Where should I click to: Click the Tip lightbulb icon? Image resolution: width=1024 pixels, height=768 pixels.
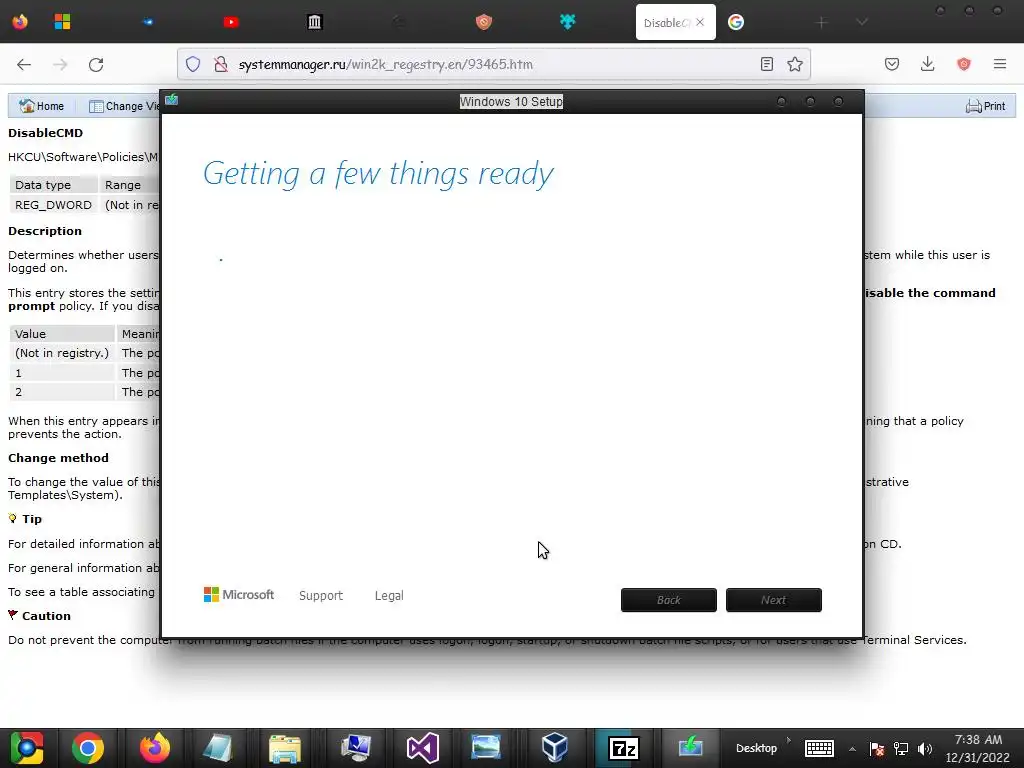[12, 518]
